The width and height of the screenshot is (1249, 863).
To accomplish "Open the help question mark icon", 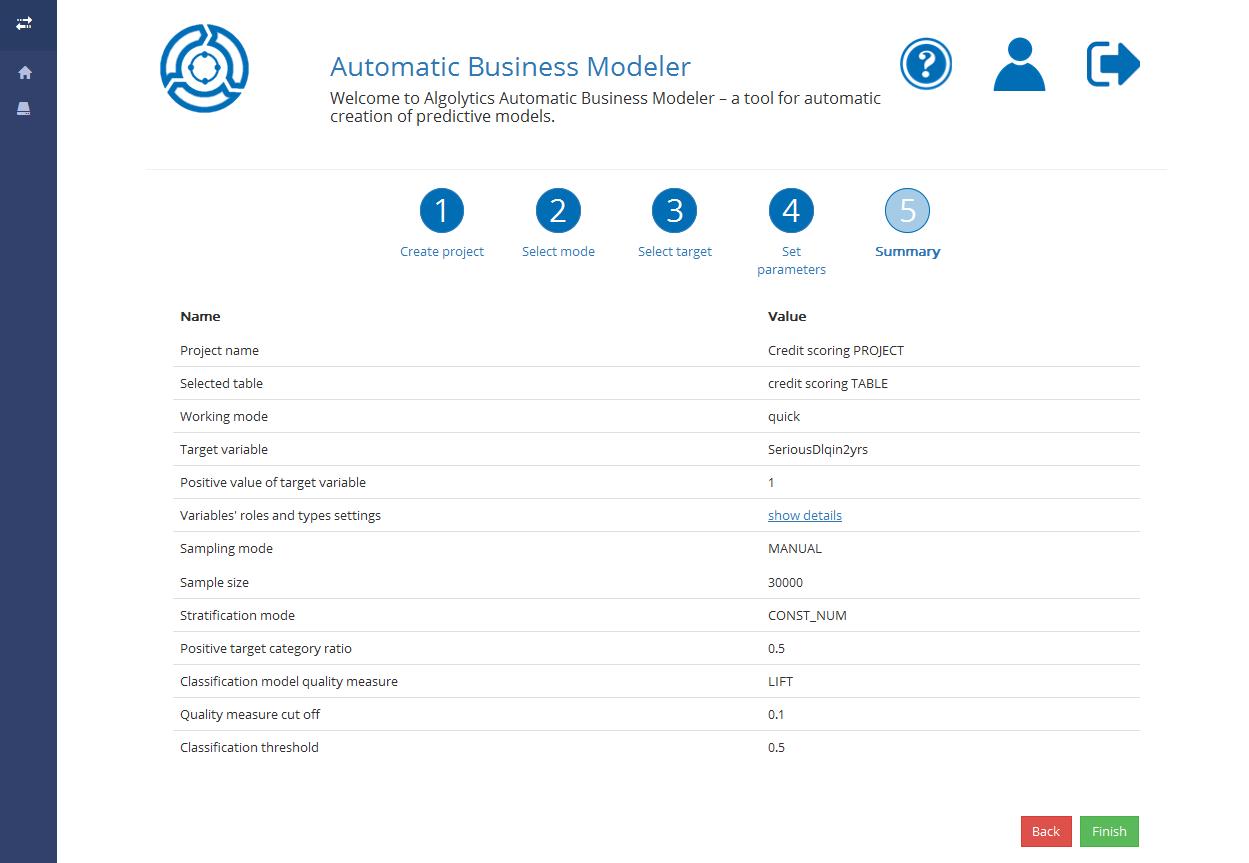I will pos(925,65).
